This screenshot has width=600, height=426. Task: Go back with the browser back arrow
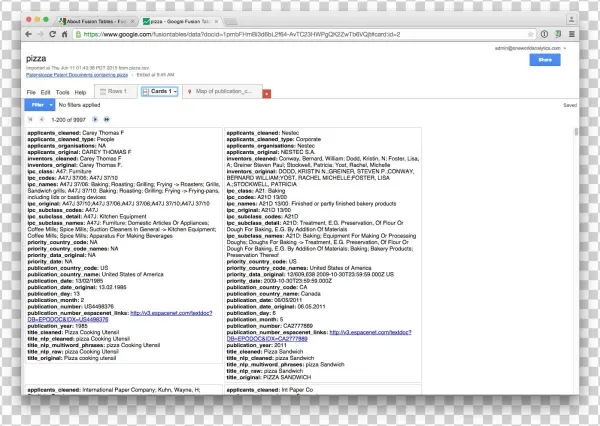(29, 34)
